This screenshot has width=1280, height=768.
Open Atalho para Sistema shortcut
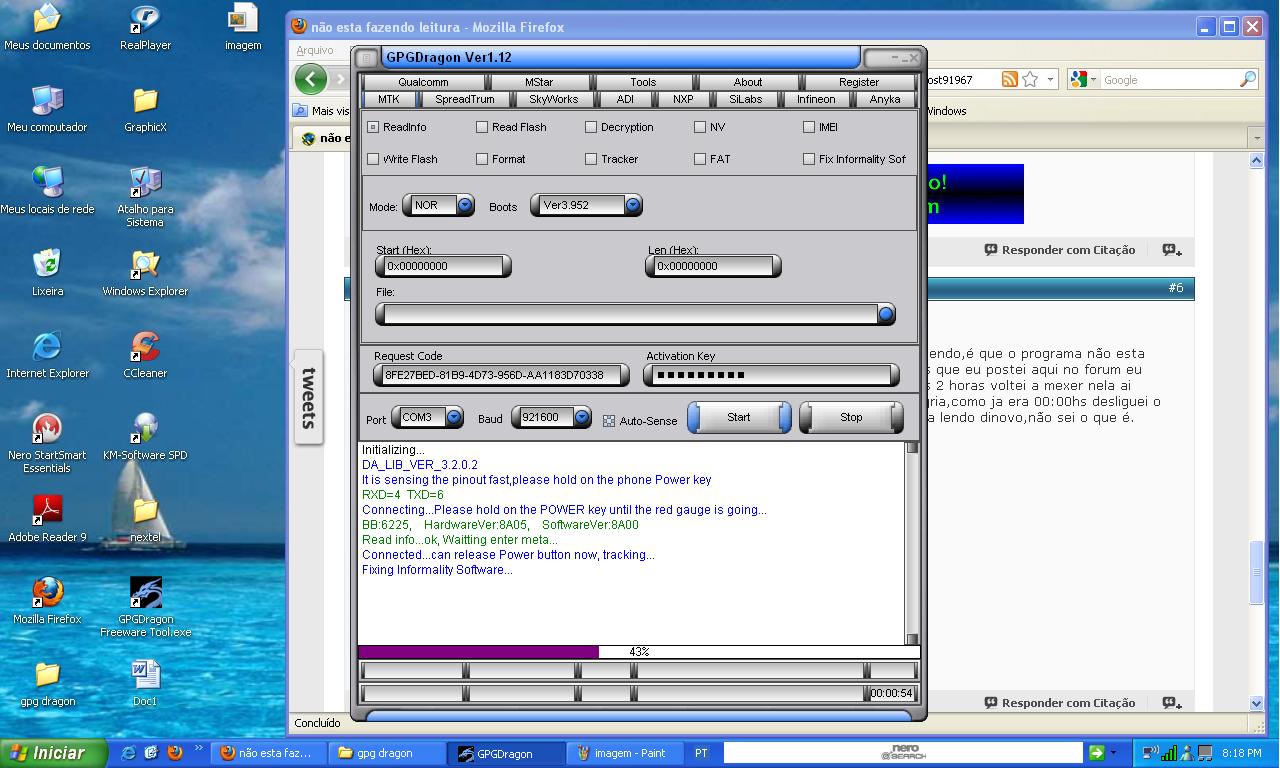point(145,197)
